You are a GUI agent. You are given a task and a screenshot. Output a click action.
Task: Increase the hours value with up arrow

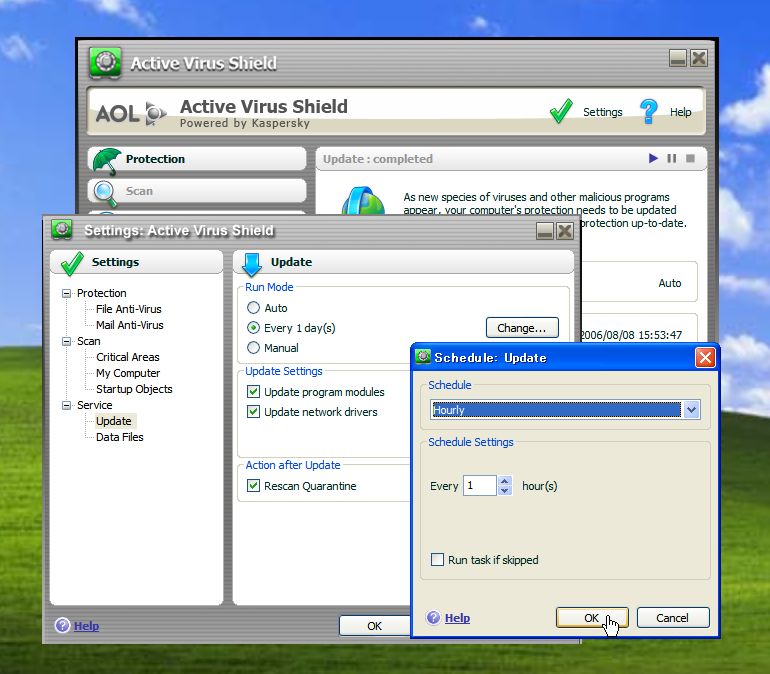pos(505,481)
